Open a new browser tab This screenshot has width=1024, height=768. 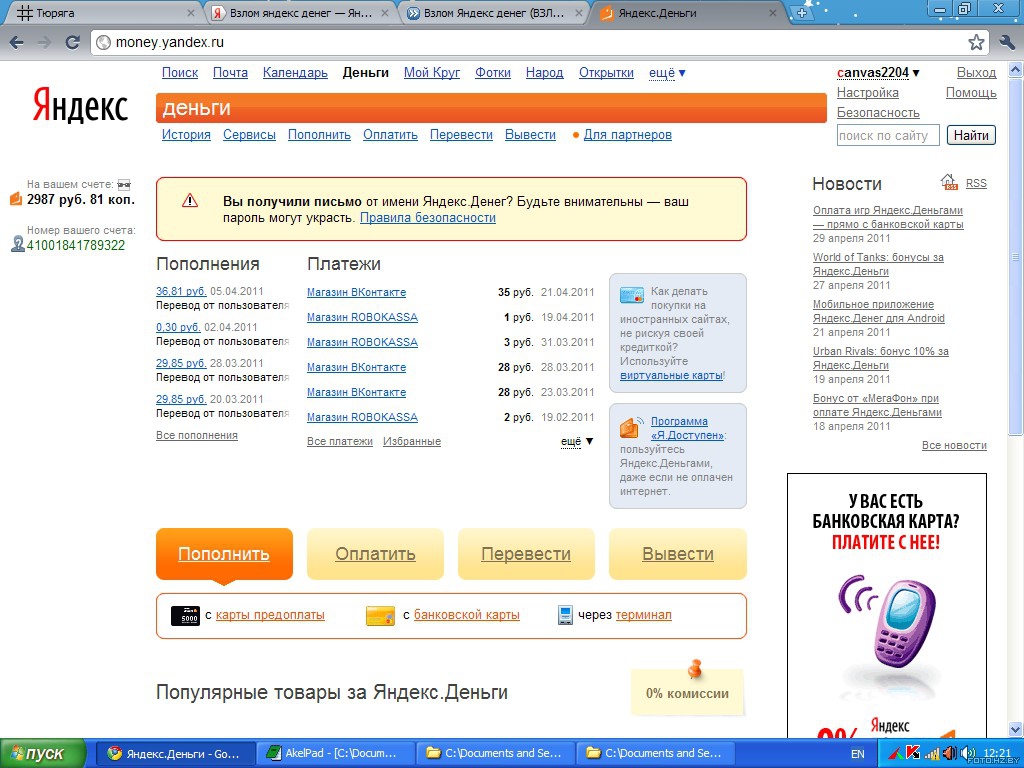tap(802, 12)
